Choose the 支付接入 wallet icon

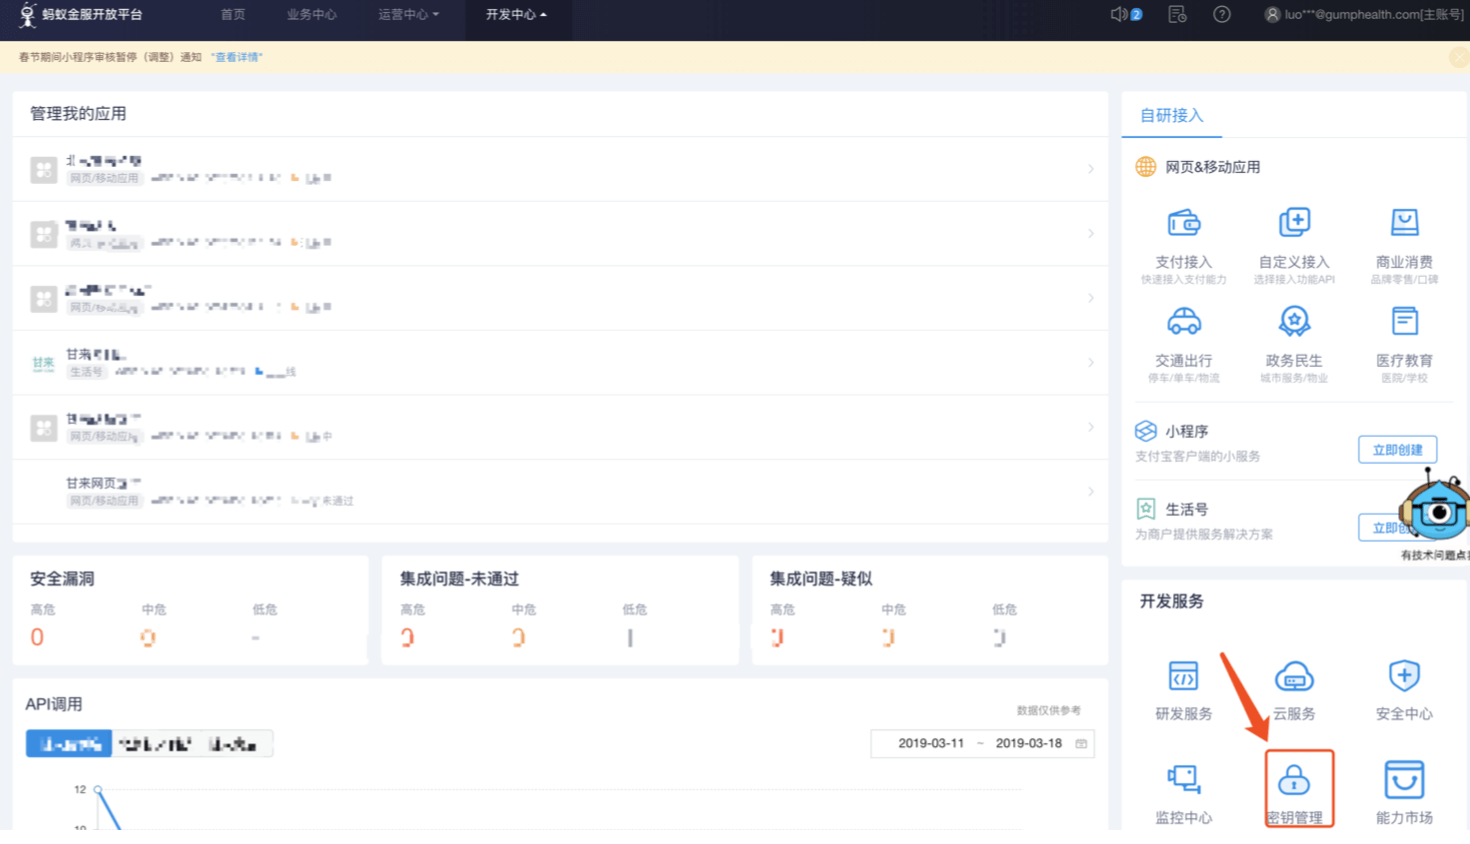[1184, 222]
